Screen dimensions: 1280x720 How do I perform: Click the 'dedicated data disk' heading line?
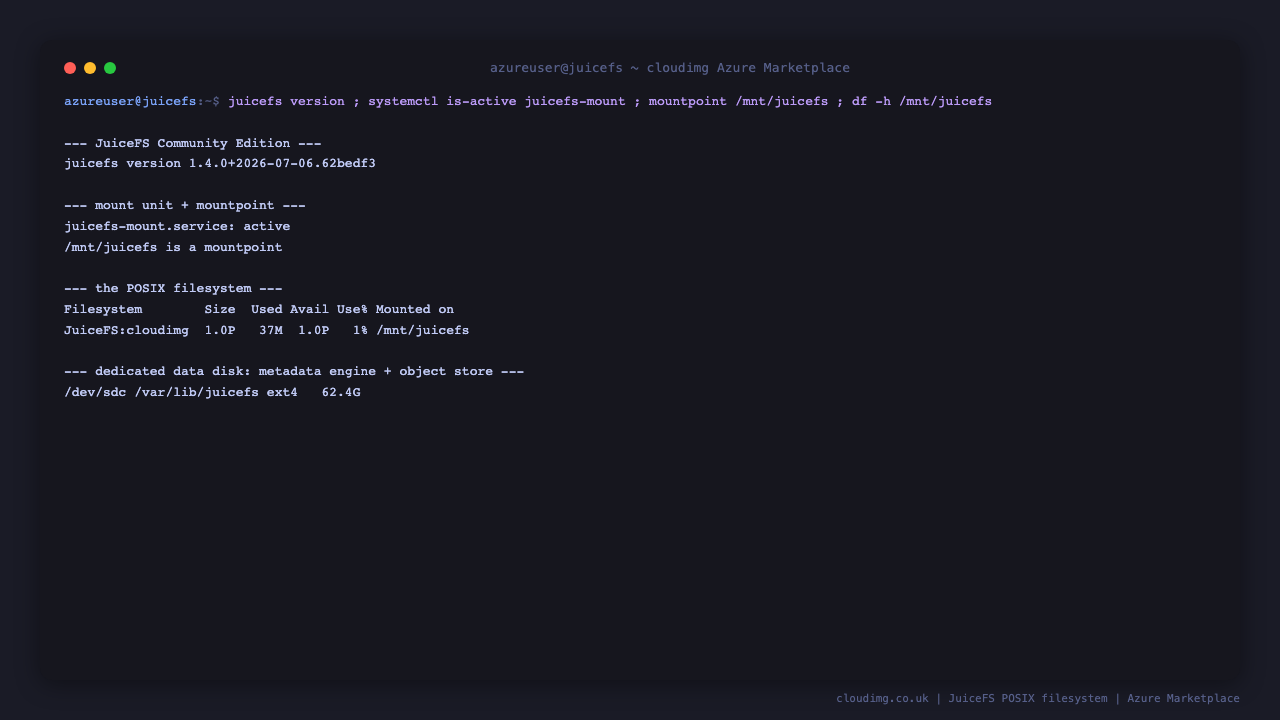coord(294,371)
